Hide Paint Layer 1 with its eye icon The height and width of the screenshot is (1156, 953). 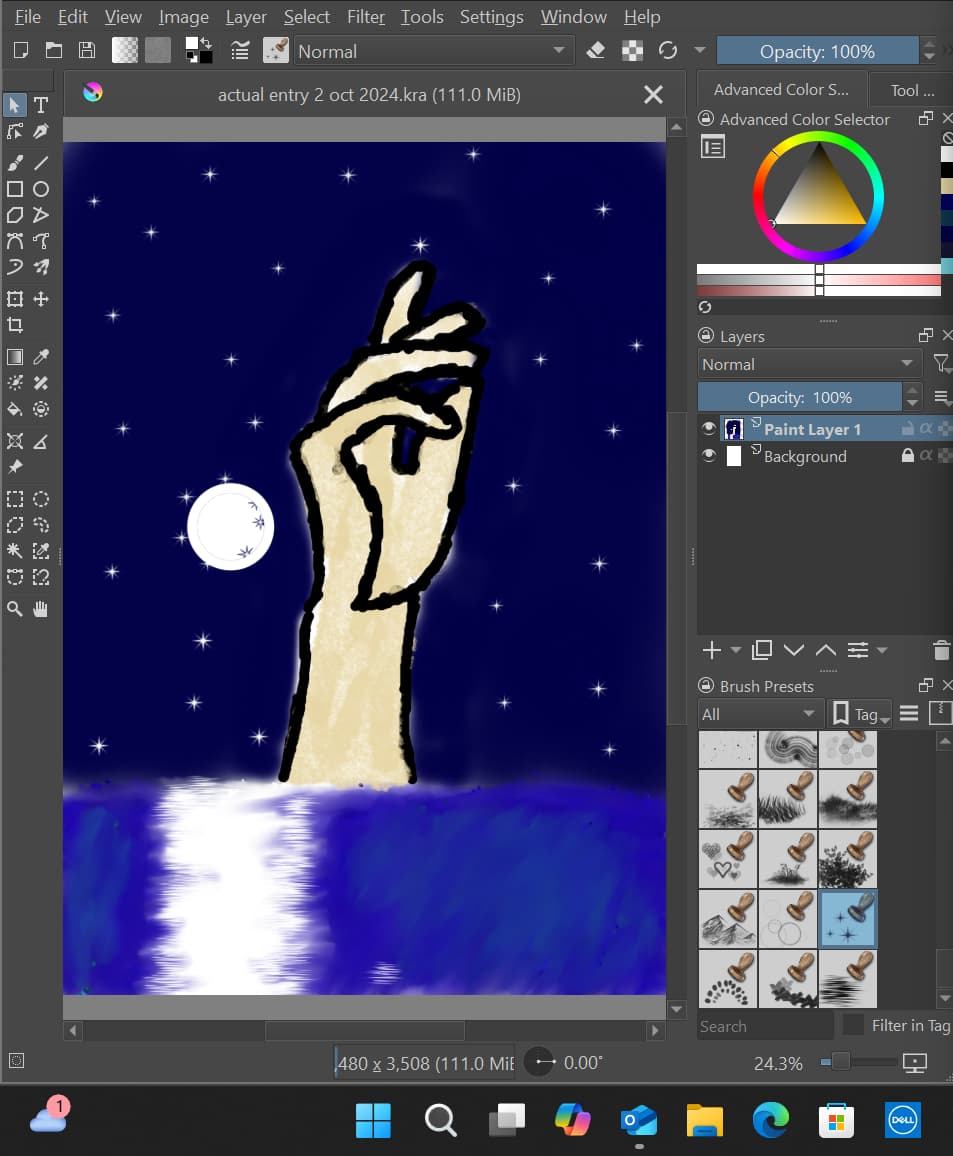tap(709, 428)
